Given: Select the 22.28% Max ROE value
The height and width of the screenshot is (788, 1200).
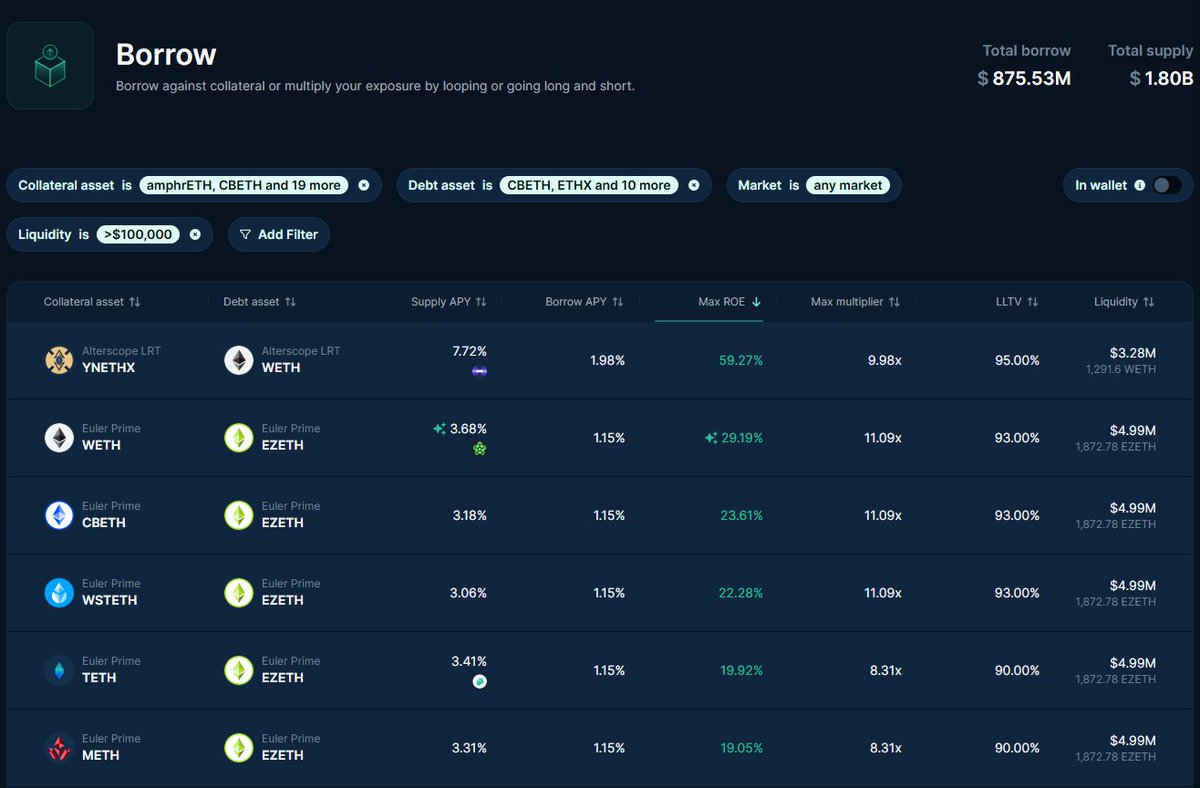Looking at the screenshot, I should 741,593.
